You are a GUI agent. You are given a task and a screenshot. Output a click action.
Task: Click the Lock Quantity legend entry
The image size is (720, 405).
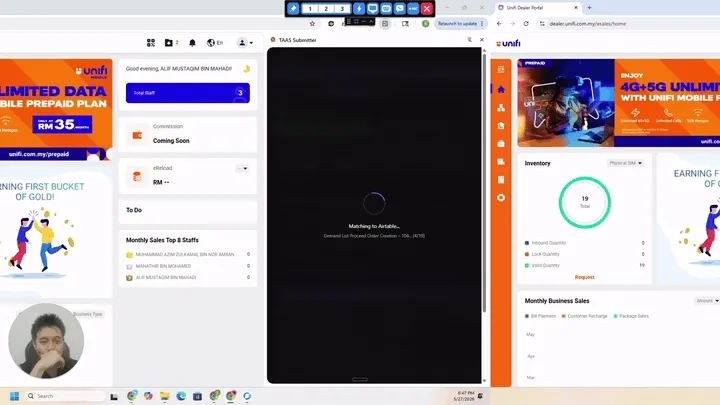point(542,254)
